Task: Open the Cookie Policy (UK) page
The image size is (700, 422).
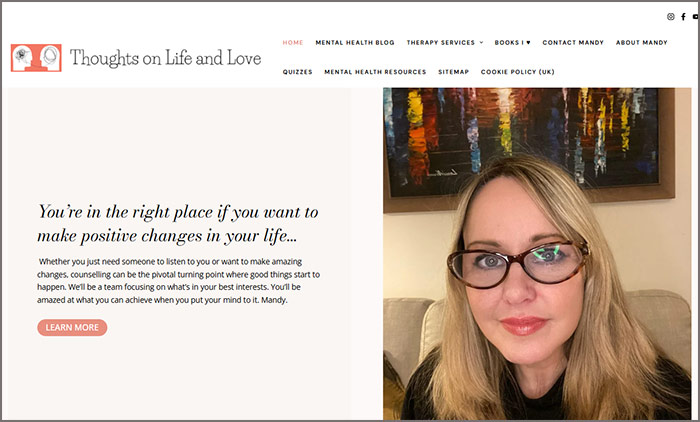Action: point(517,72)
